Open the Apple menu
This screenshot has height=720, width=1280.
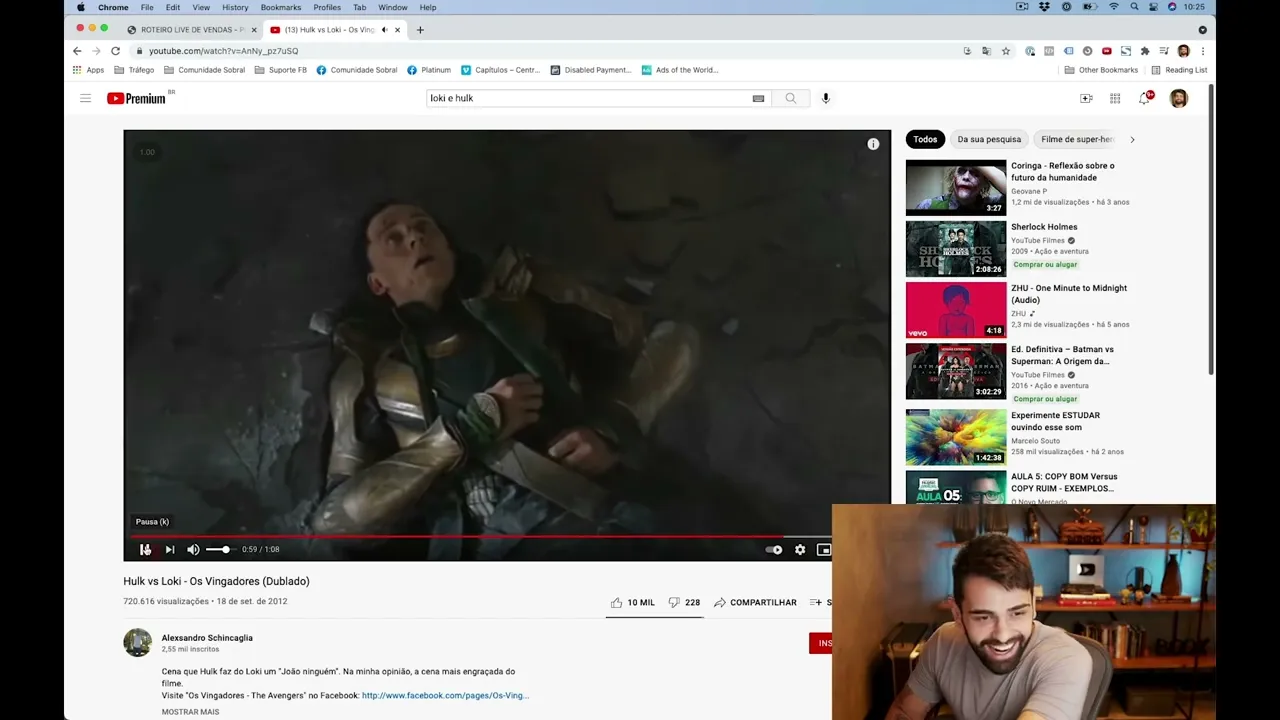(81, 7)
